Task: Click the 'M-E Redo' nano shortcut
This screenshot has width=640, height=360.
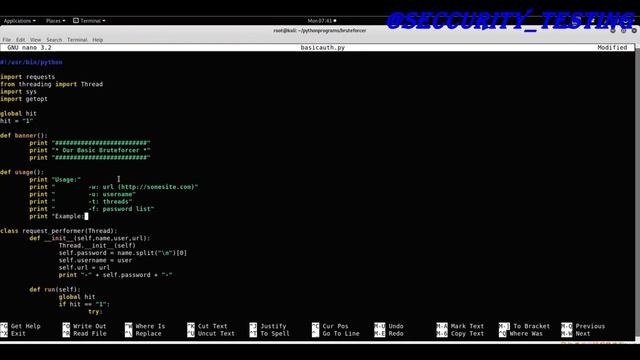Action: [389, 333]
